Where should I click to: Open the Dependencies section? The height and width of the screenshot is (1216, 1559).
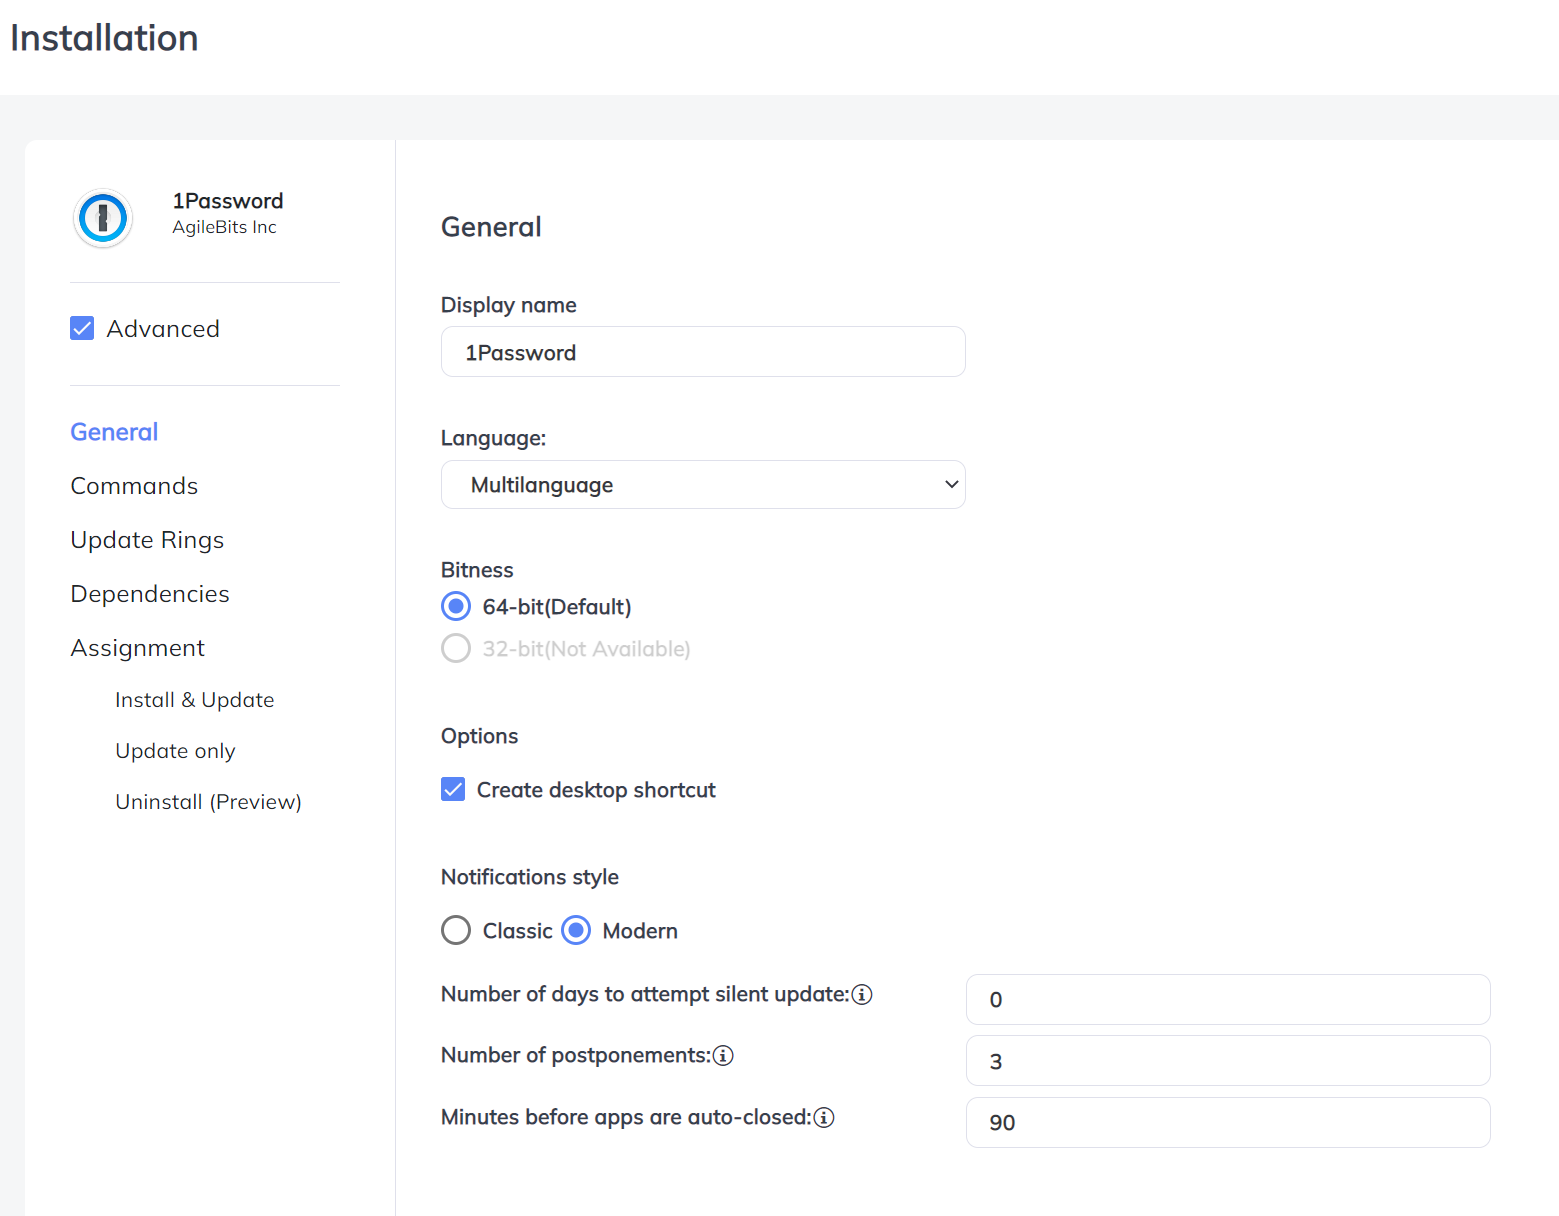(x=150, y=594)
